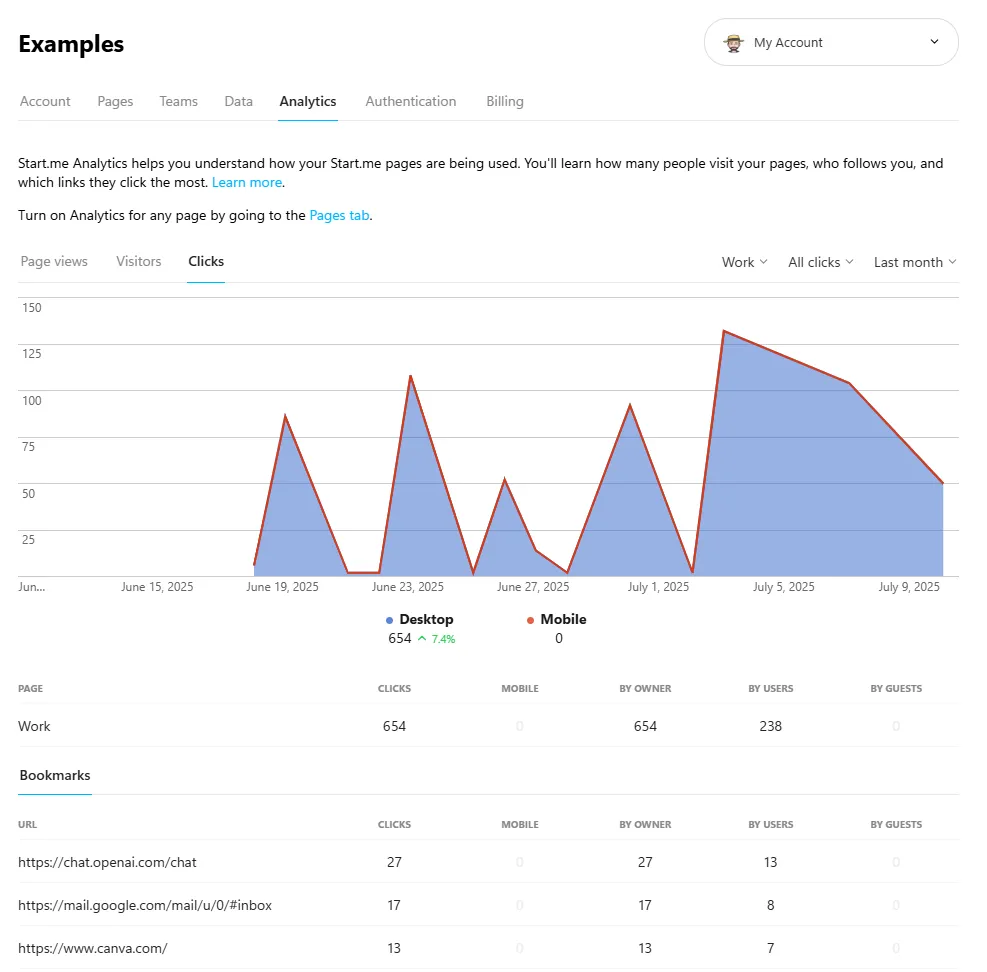Viewport: 987px width, 972px height.
Task: Click the chat.openai.com bookmark URL
Action: [107, 862]
